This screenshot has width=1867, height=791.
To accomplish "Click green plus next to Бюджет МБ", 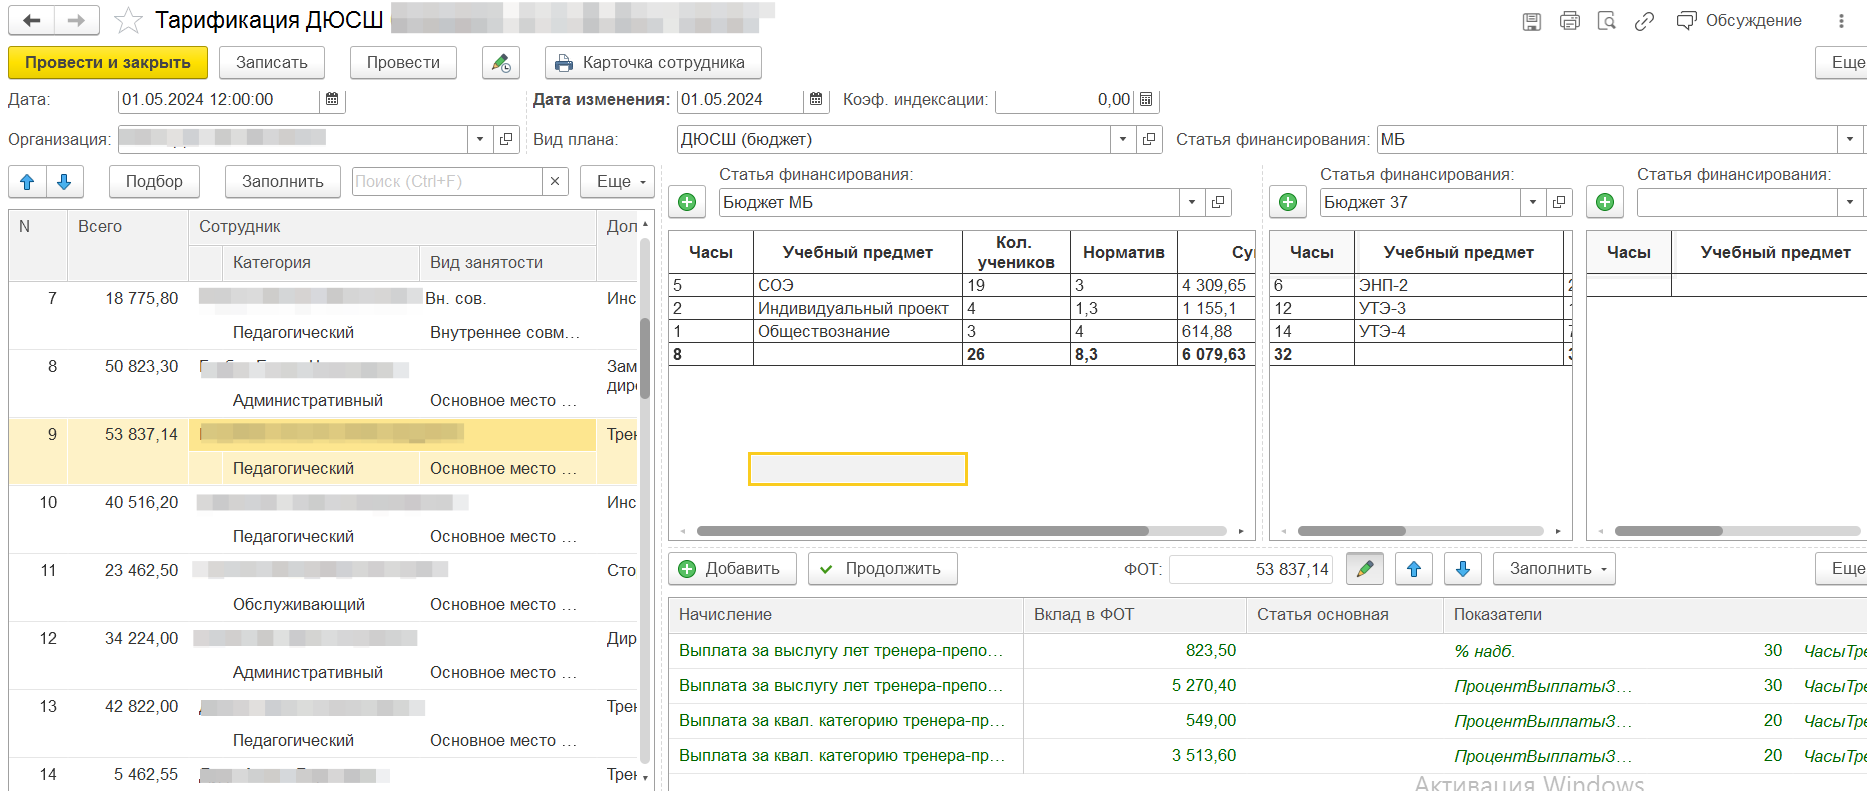I will coord(687,203).
